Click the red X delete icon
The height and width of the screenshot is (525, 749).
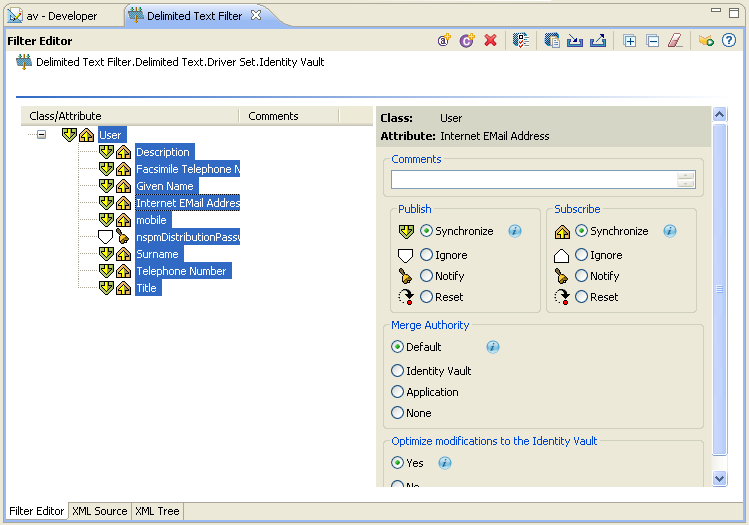pos(491,41)
